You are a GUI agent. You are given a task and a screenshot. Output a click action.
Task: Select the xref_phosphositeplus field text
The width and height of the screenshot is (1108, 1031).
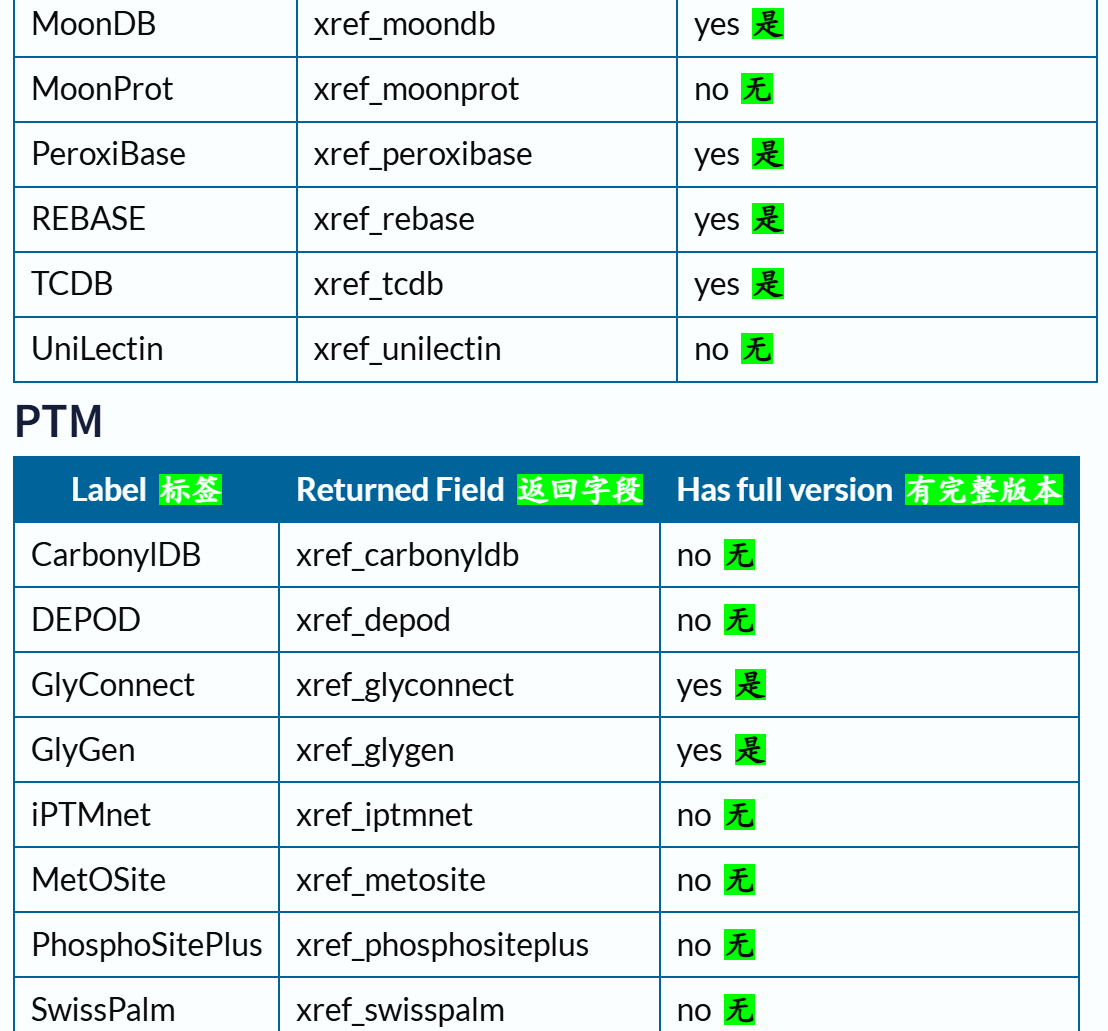coord(442,945)
